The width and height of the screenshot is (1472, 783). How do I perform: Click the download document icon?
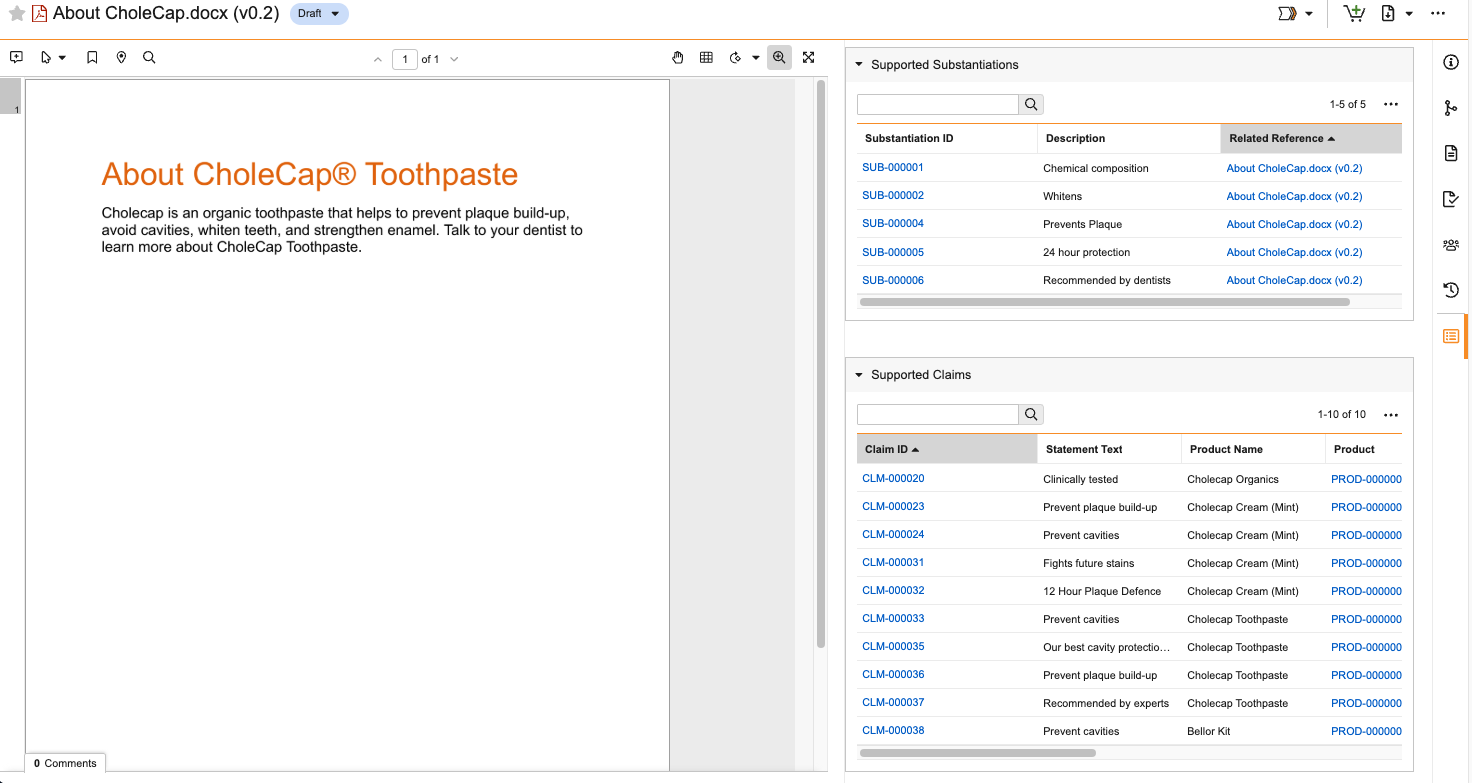tap(1388, 14)
